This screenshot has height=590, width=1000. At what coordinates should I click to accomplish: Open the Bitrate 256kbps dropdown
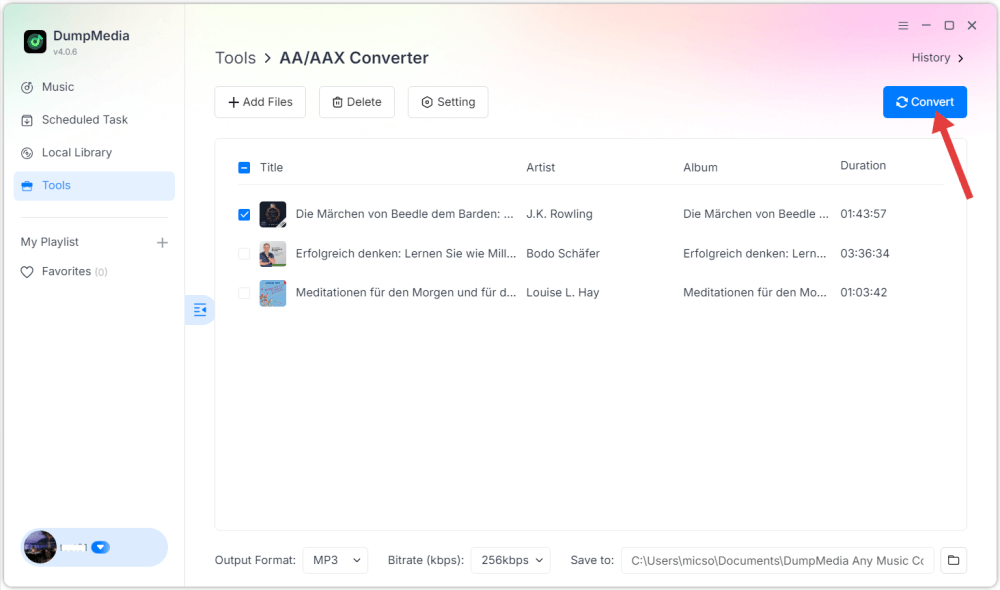point(510,560)
